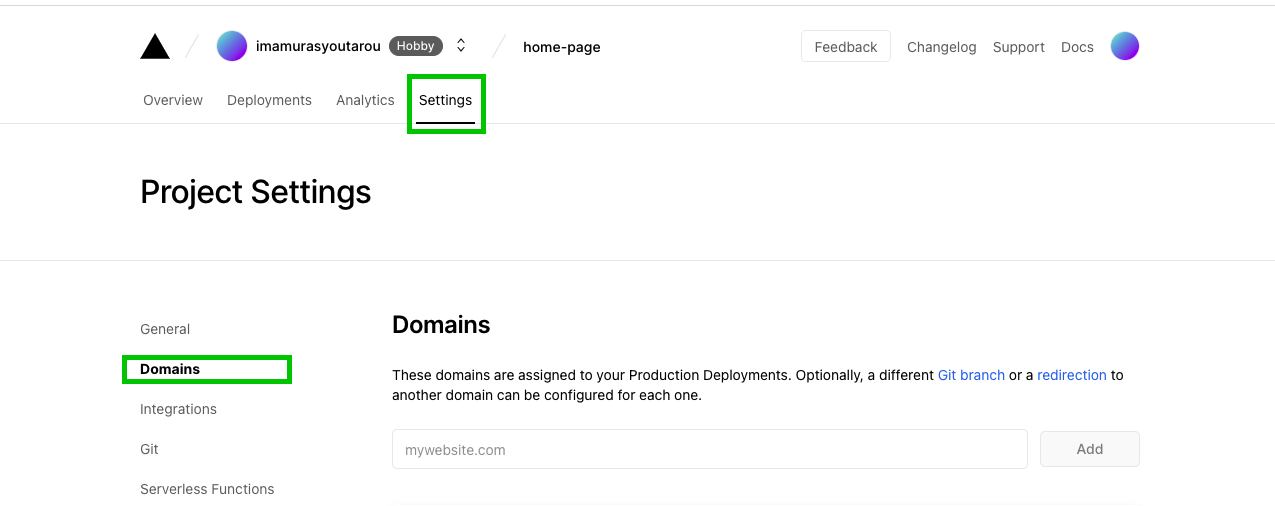Viewport: 1275px width, 506px height.
Task: Click the Add domain button
Action: coord(1090,449)
